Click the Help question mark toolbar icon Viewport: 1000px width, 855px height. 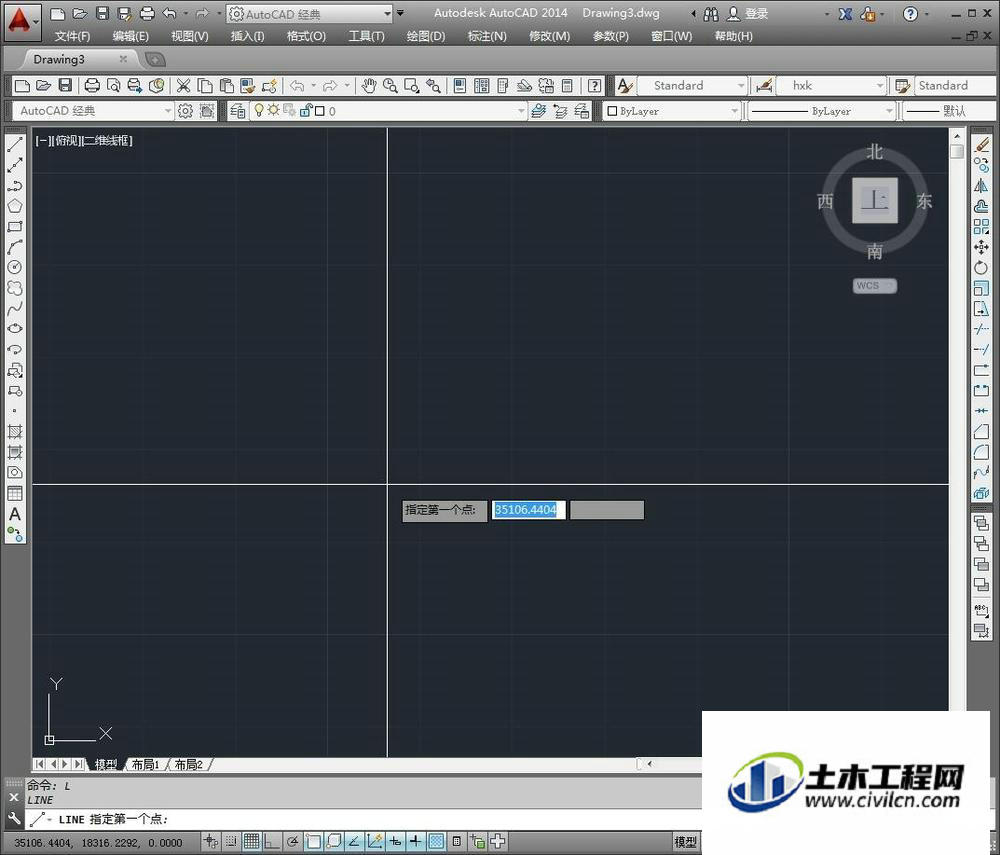(594, 85)
